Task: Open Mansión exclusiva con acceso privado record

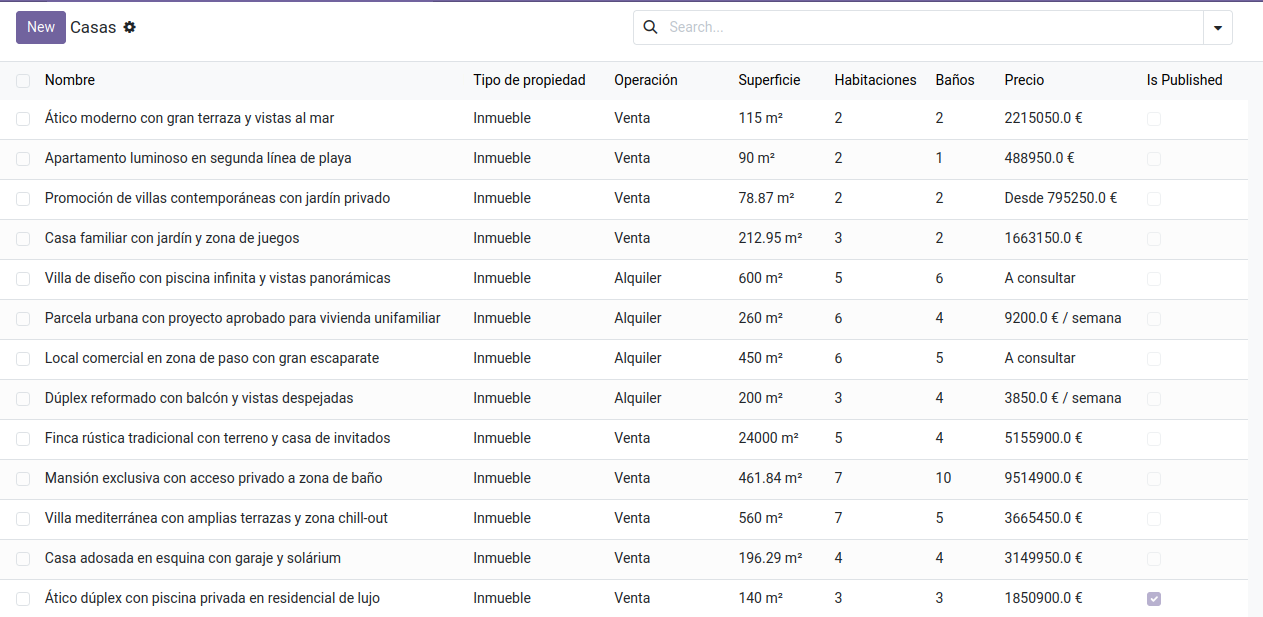Action: click(213, 478)
